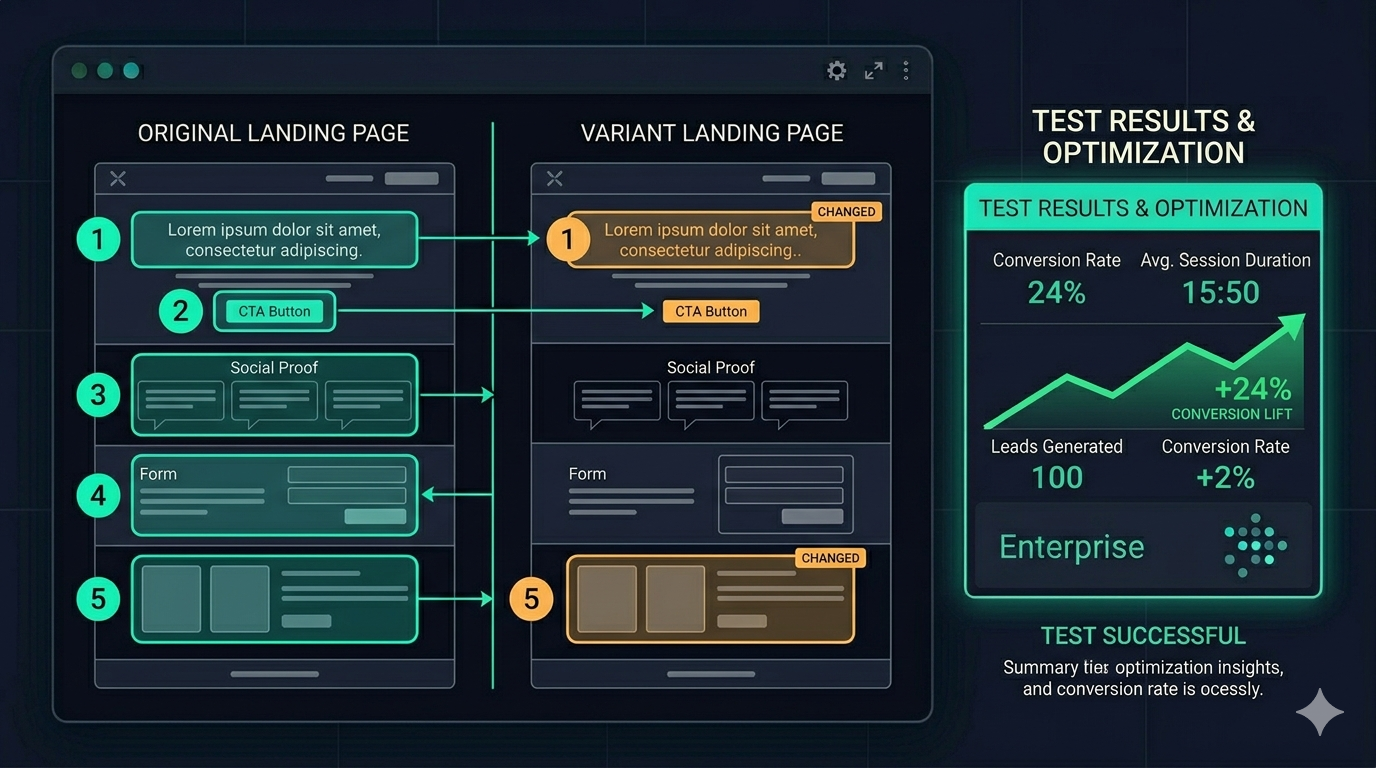Select the sparkle icon in bottom right corner
This screenshot has height=768, width=1376.
click(x=1319, y=711)
